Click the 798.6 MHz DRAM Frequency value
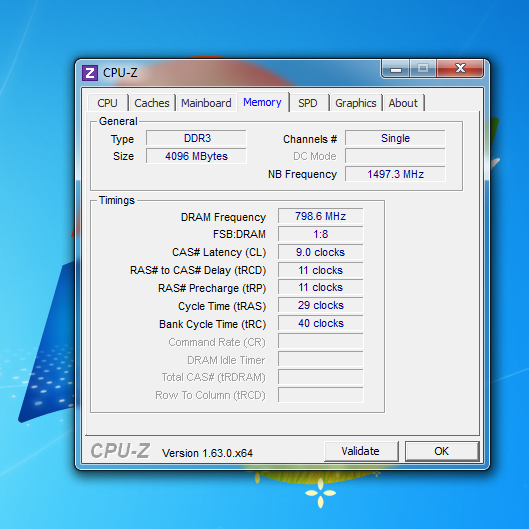This screenshot has height=529, width=529. (x=321, y=216)
